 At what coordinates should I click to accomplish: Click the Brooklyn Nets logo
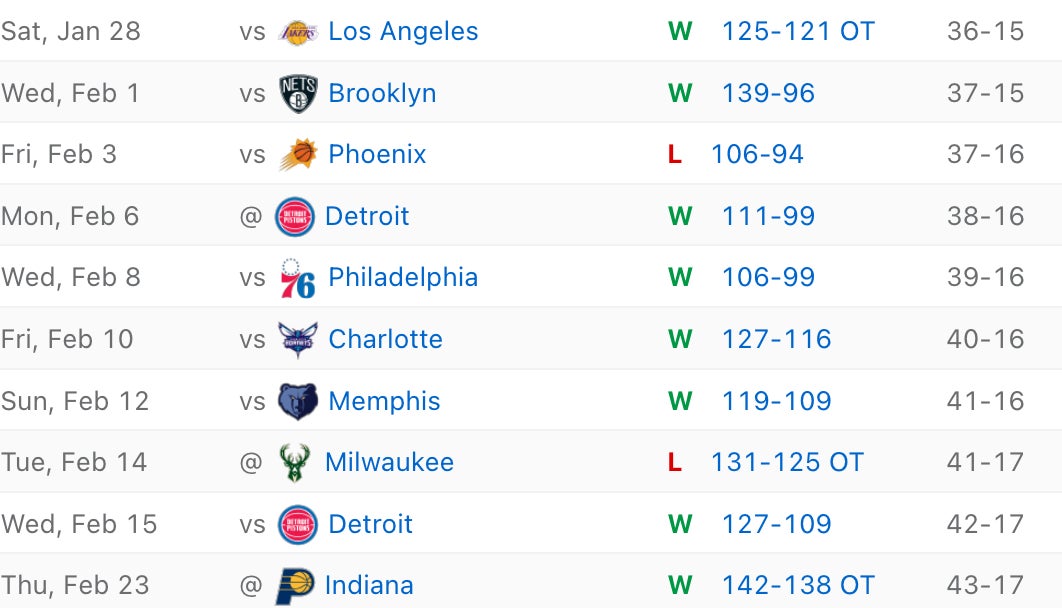pos(298,93)
